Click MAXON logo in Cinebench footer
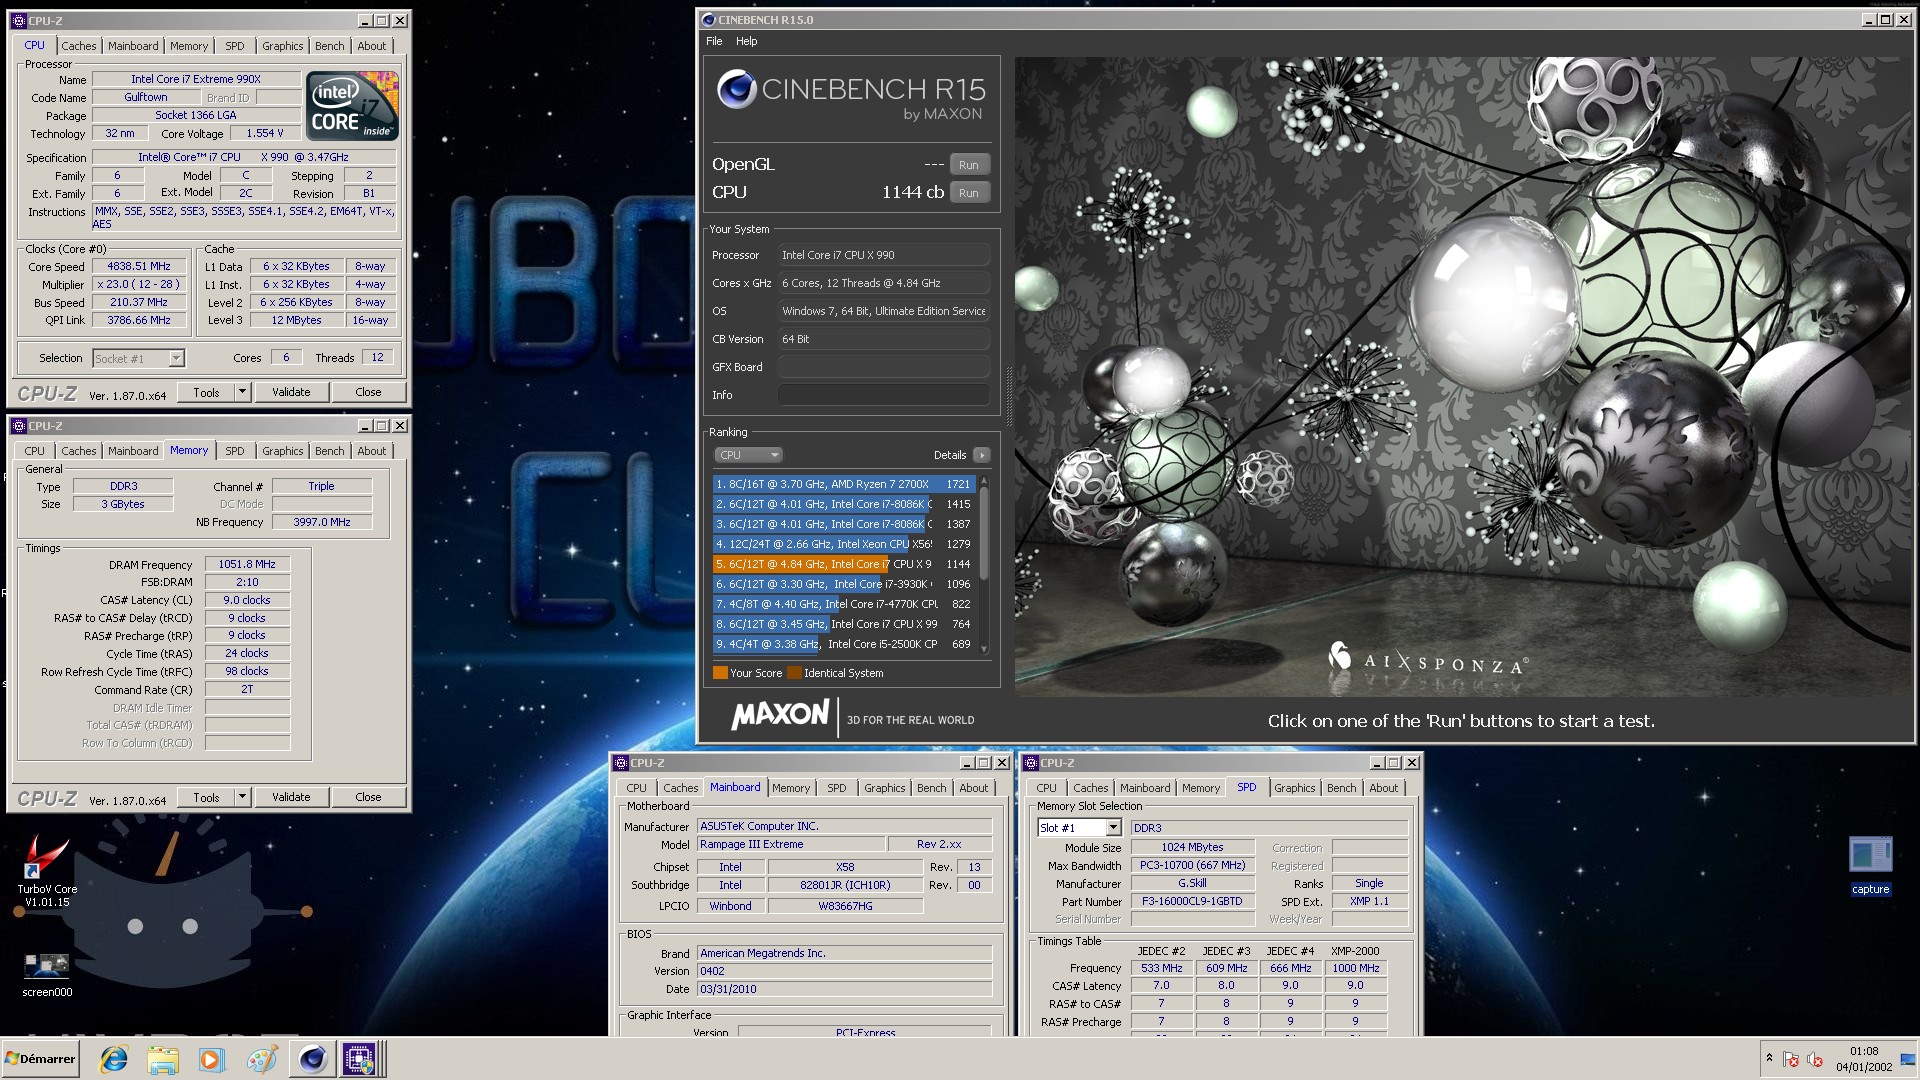This screenshot has height=1080, width=1920. 781,715
